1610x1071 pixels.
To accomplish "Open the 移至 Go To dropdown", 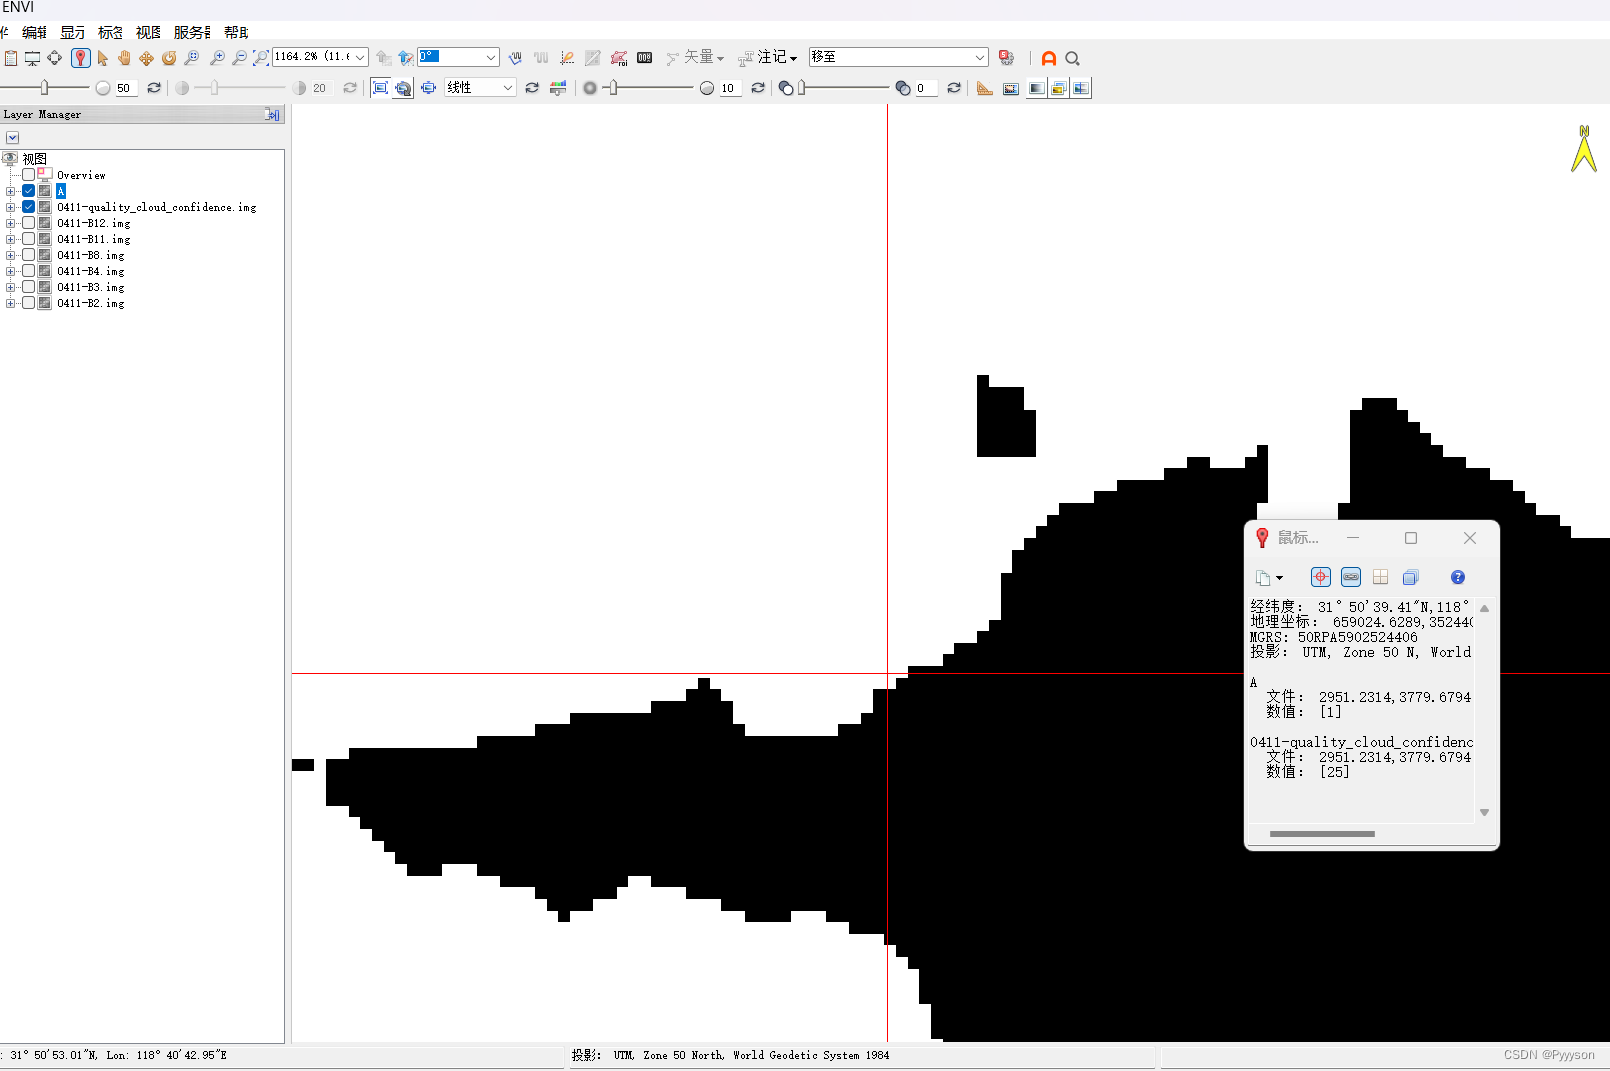I will point(979,57).
